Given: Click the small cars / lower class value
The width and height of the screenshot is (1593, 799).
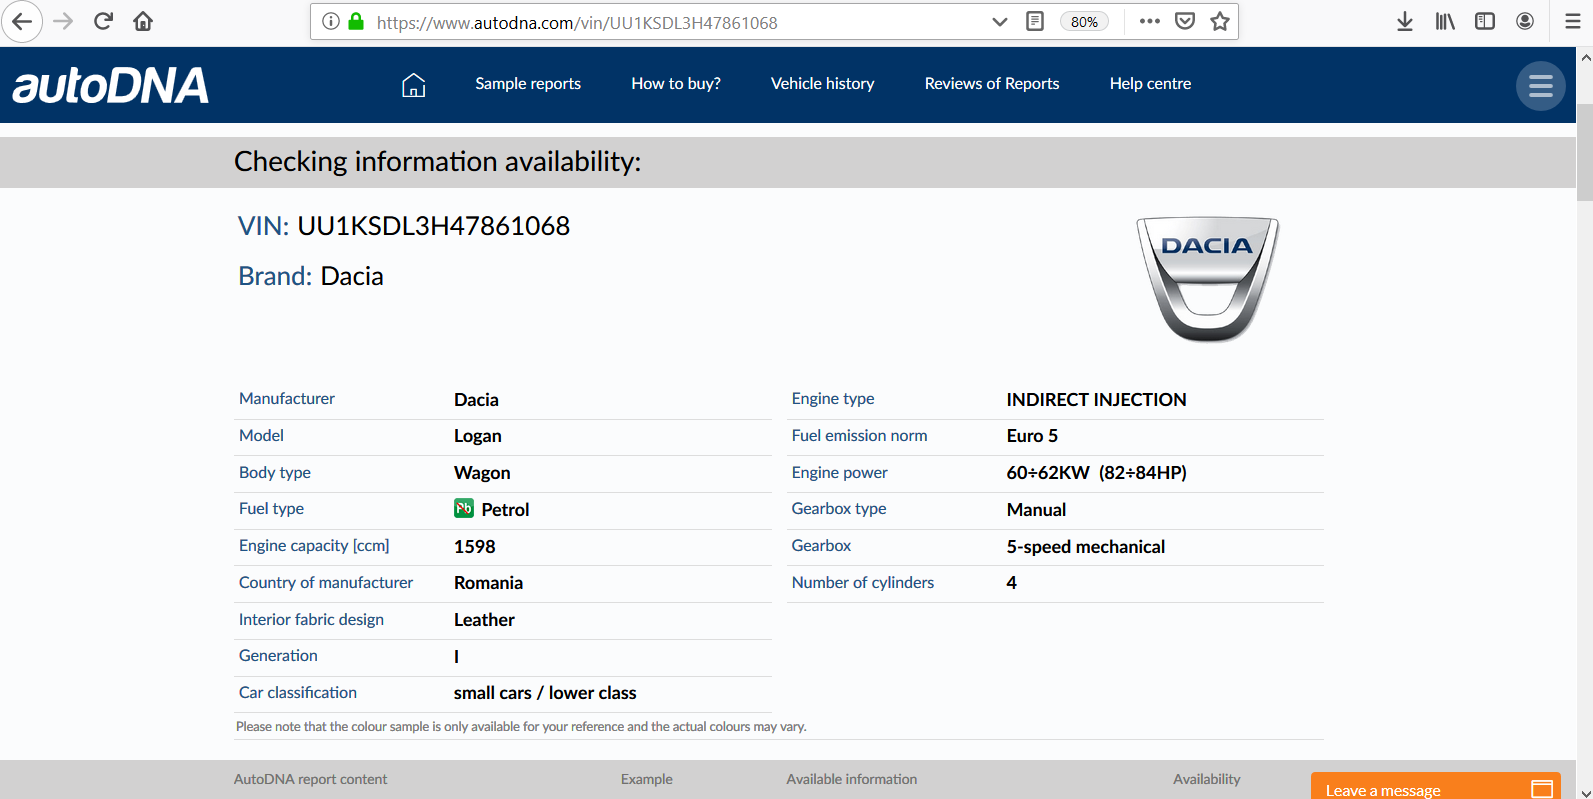Looking at the screenshot, I should coord(545,693).
